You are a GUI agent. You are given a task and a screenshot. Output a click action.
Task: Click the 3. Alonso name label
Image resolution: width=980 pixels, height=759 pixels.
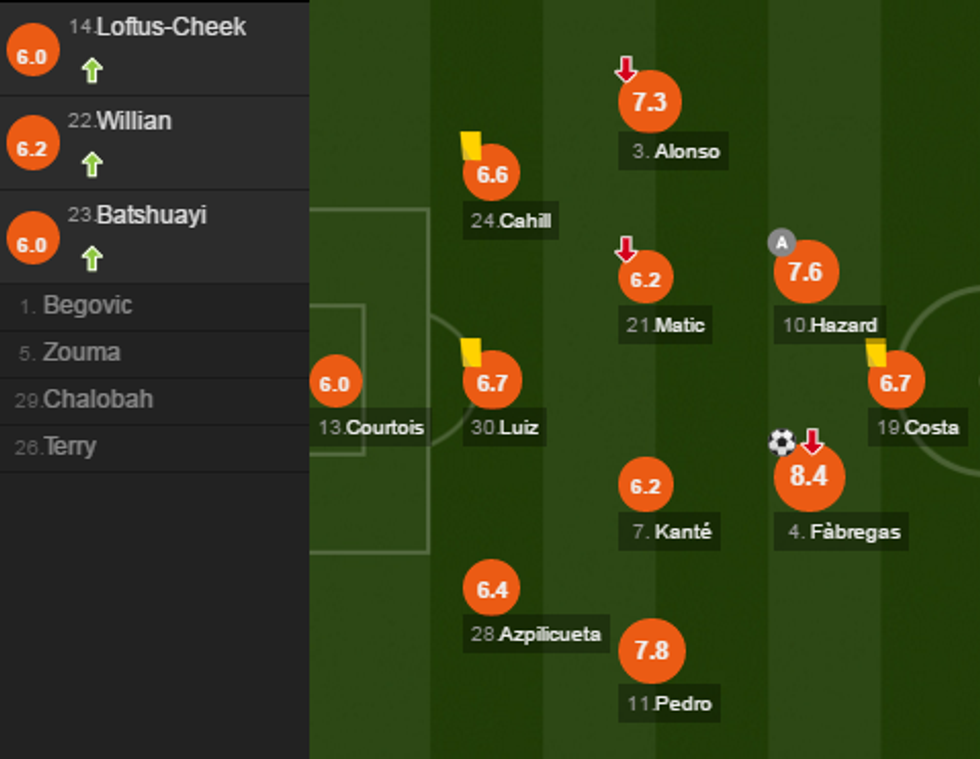pos(672,152)
